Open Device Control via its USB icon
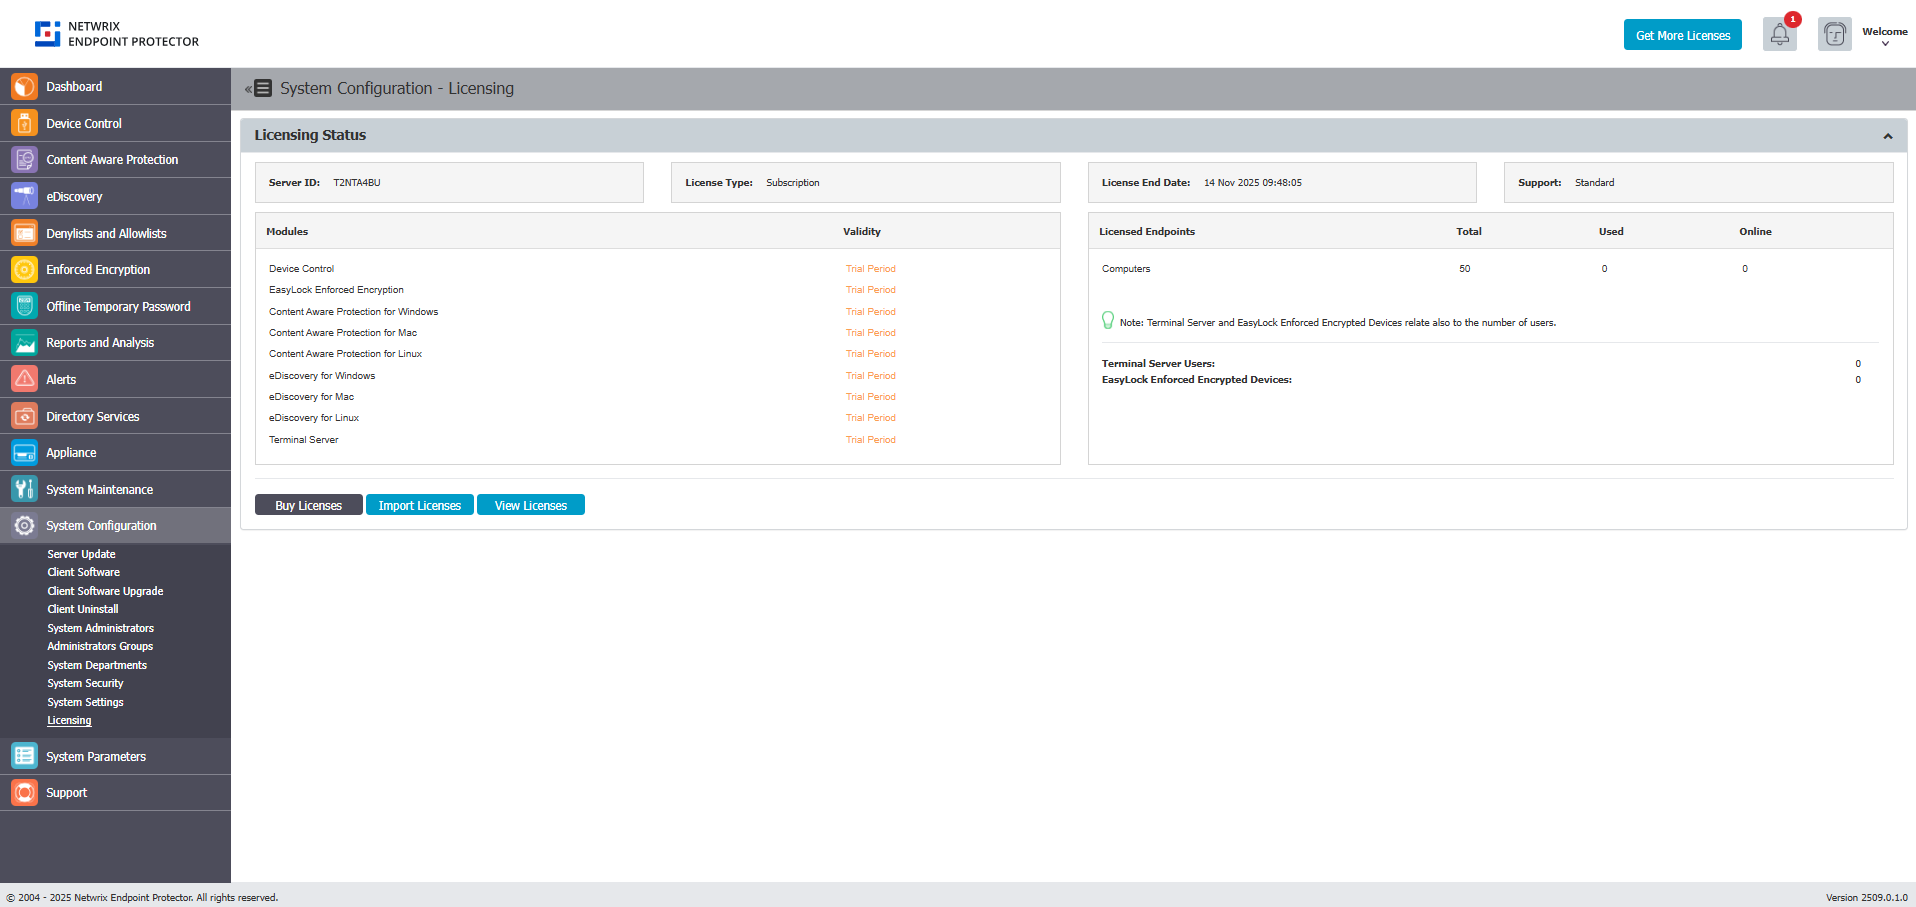 click(x=24, y=123)
